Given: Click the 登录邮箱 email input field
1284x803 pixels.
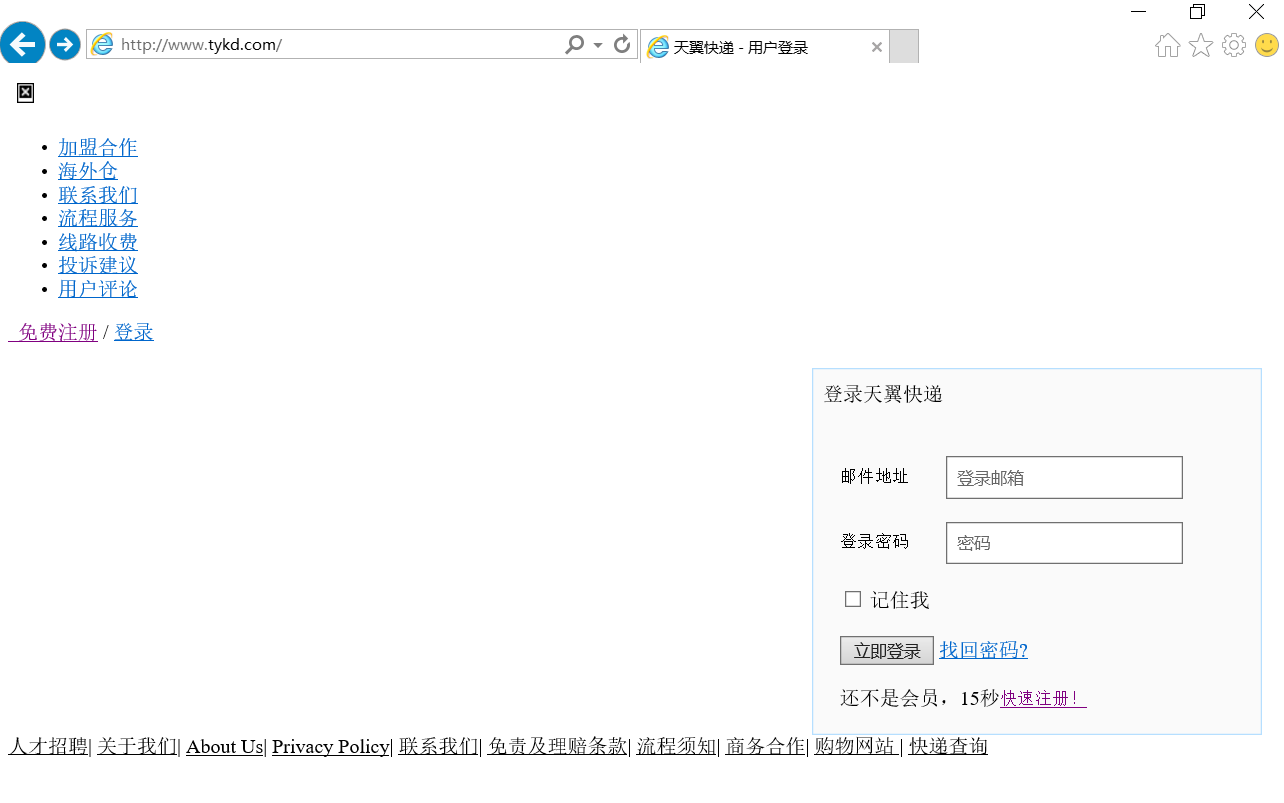Looking at the screenshot, I should [x=1063, y=477].
